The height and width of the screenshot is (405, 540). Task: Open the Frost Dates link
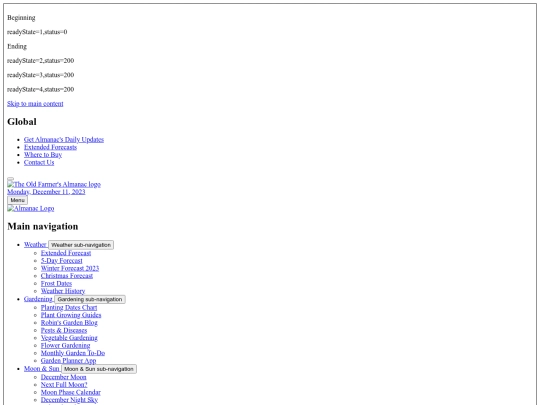pos(56,283)
